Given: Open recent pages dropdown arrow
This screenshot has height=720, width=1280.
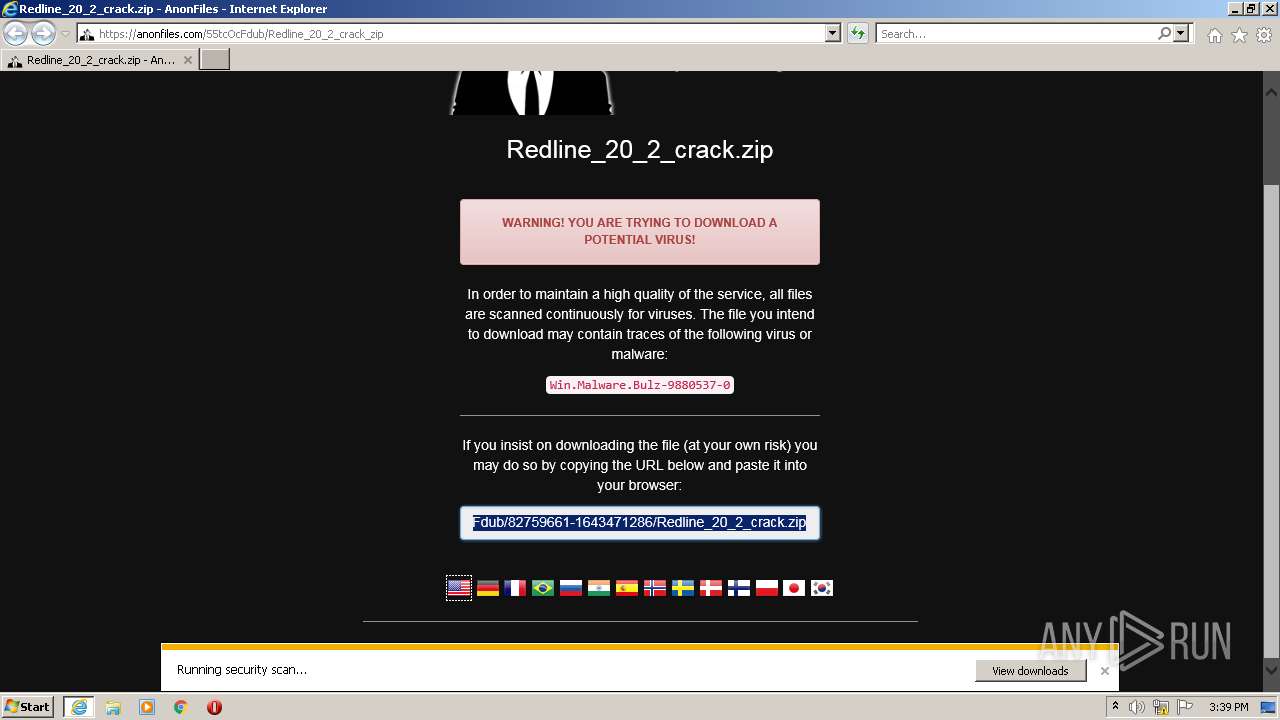Looking at the screenshot, I should click(65, 34).
